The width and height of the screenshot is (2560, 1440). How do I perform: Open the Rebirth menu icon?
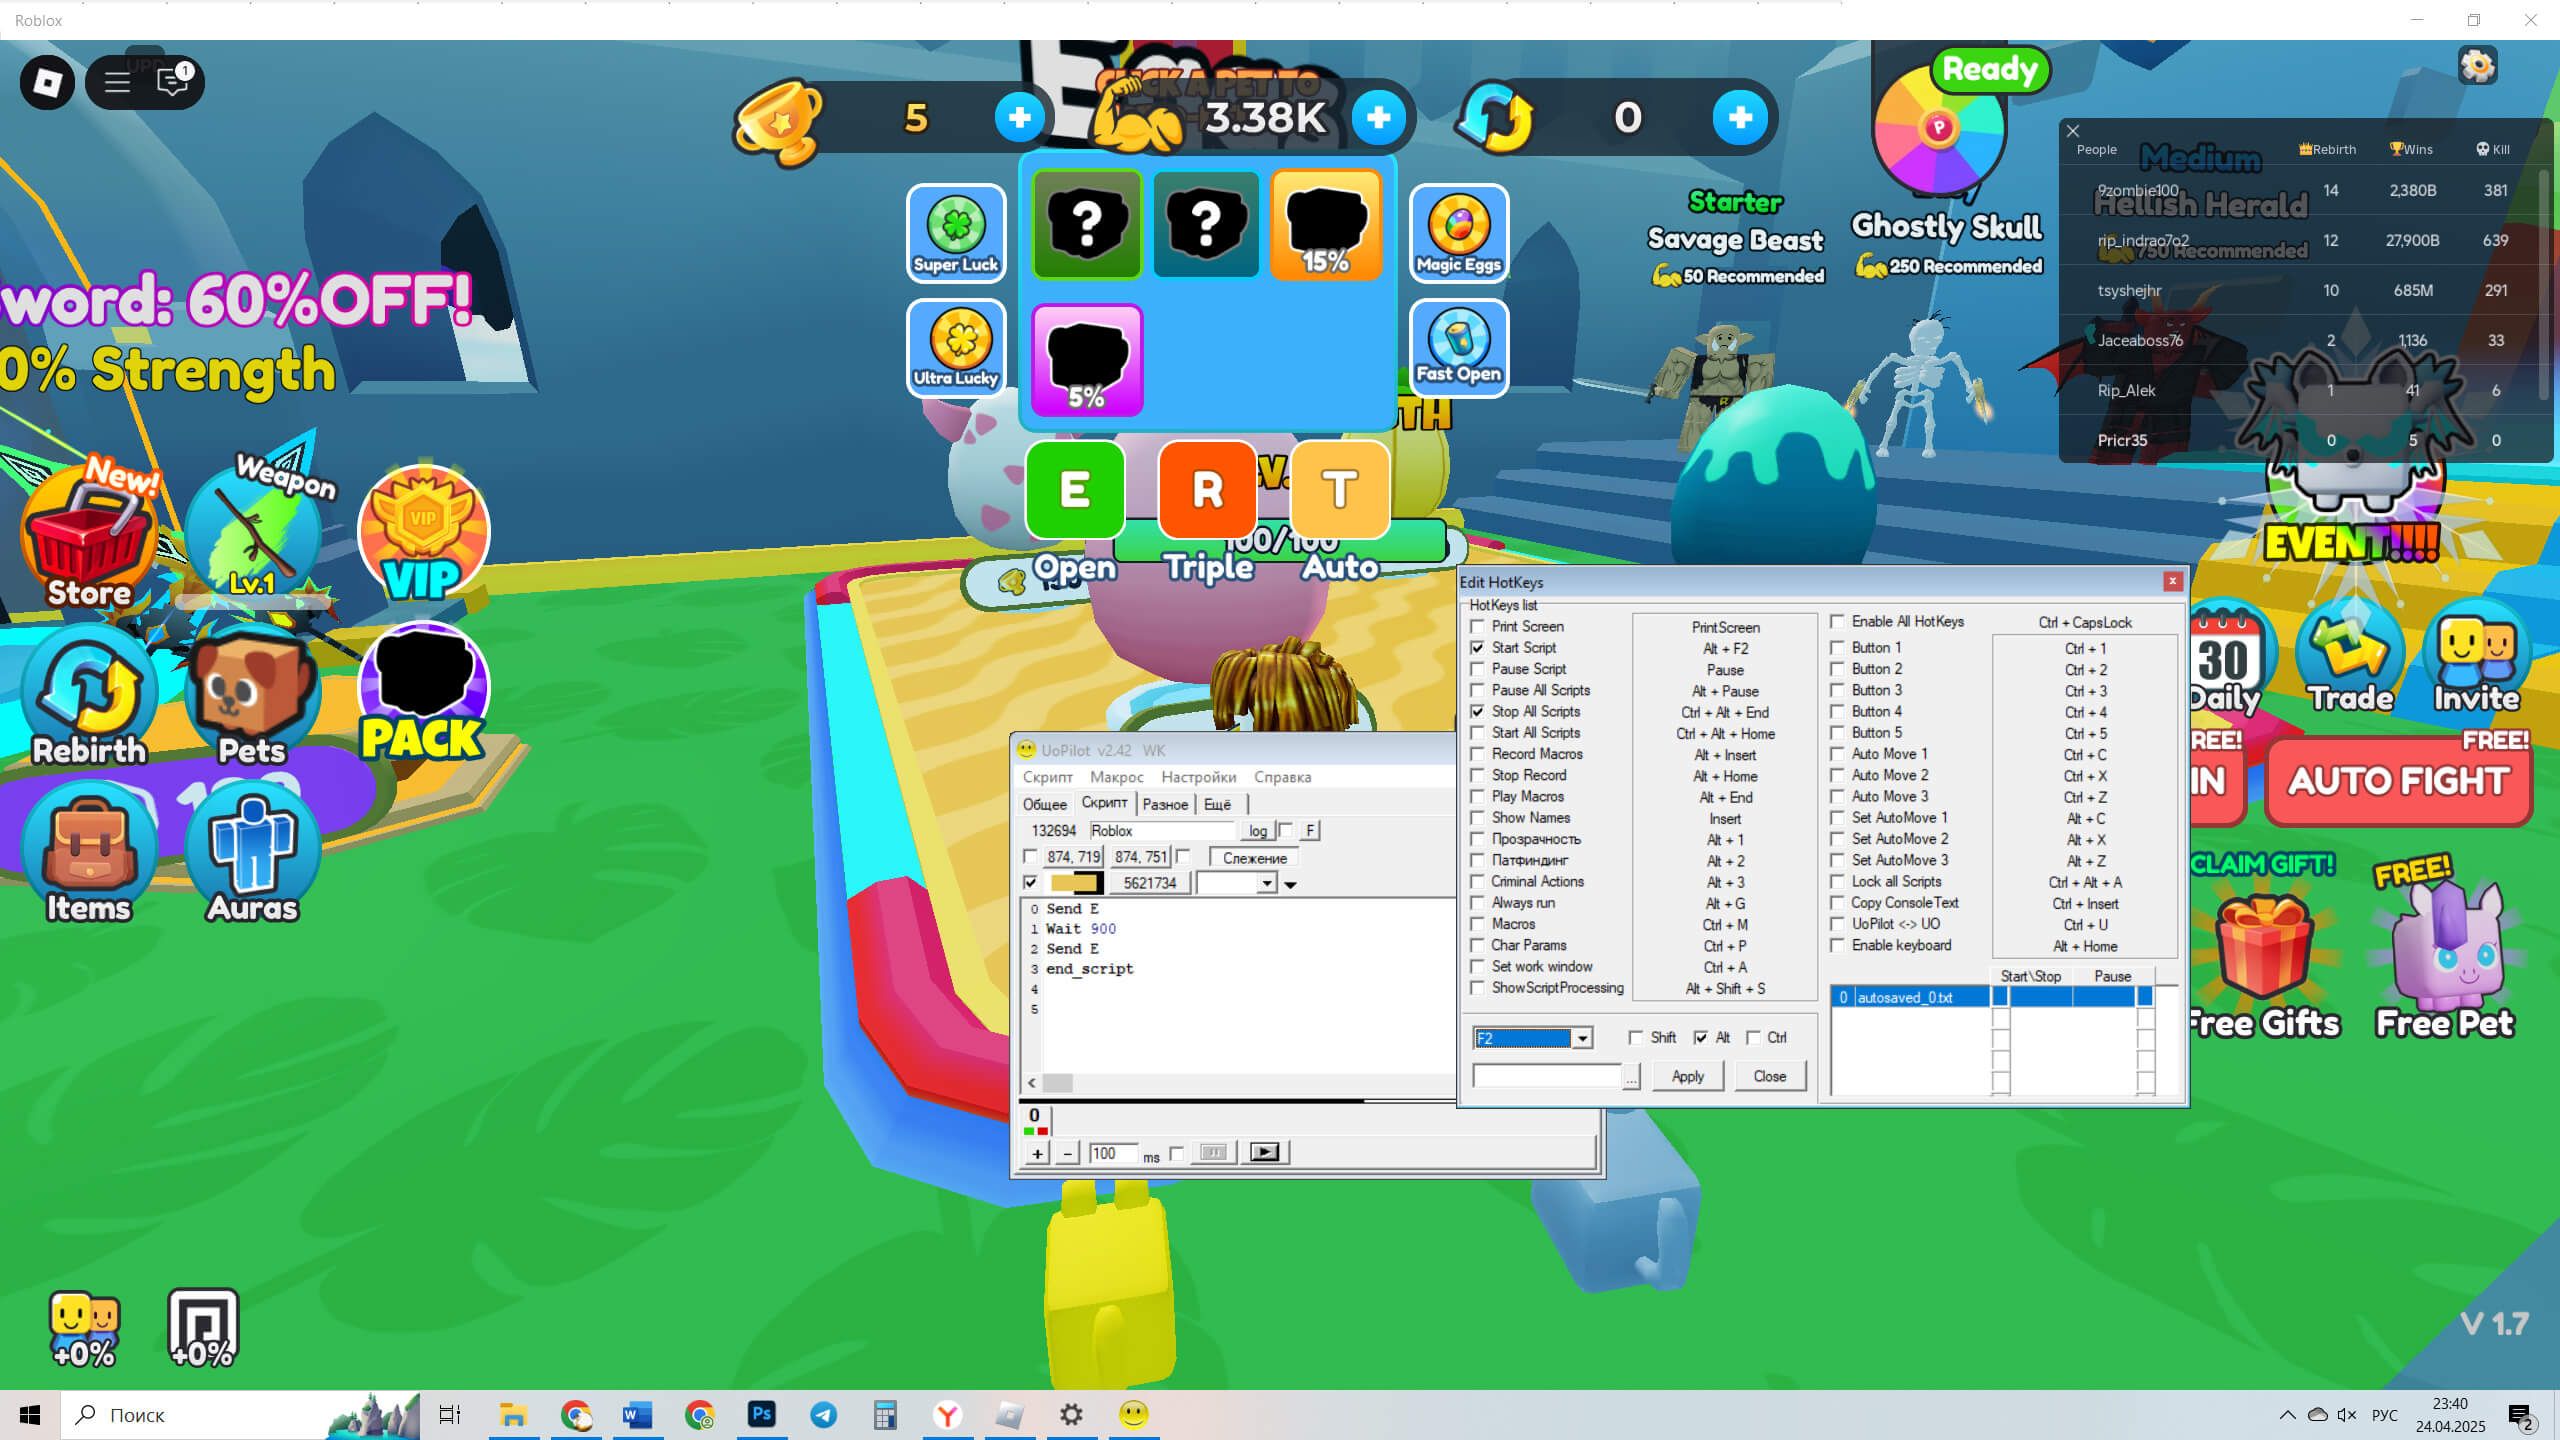point(89,695)
